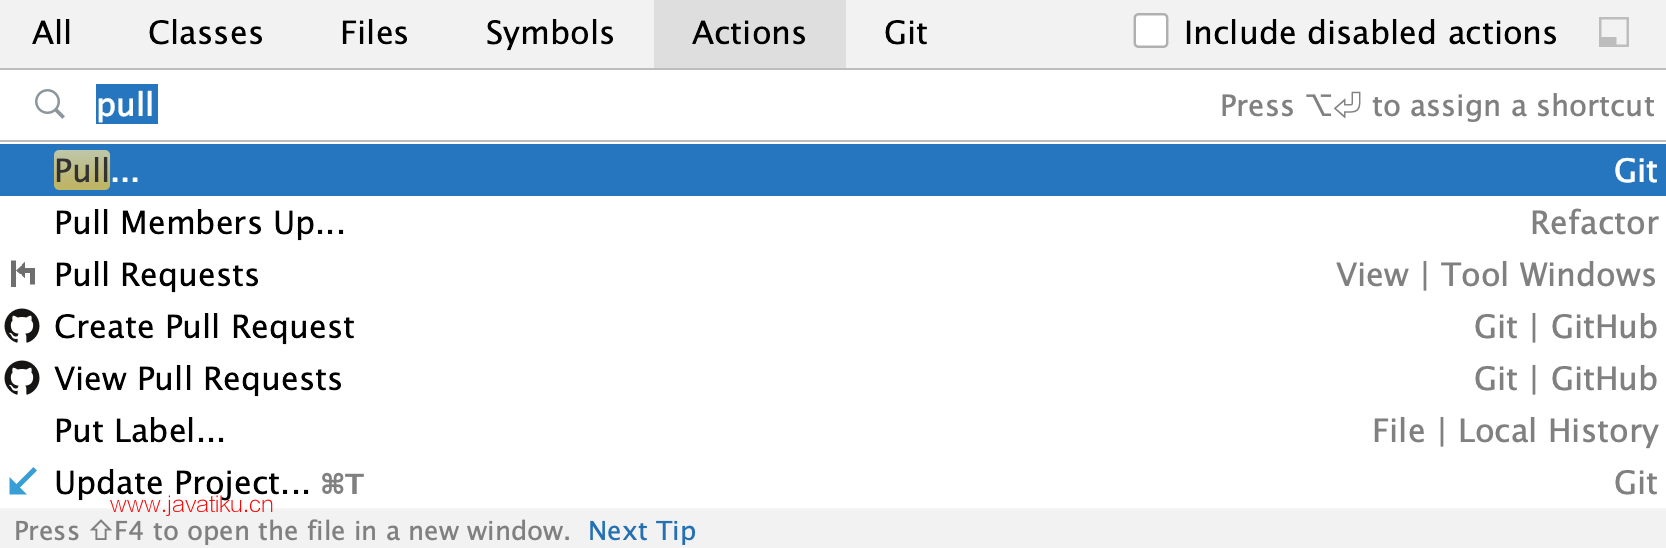Viewport: 1666px width, 548px height.
Task: Click the Next Tip link
Action: click(642, 530)
